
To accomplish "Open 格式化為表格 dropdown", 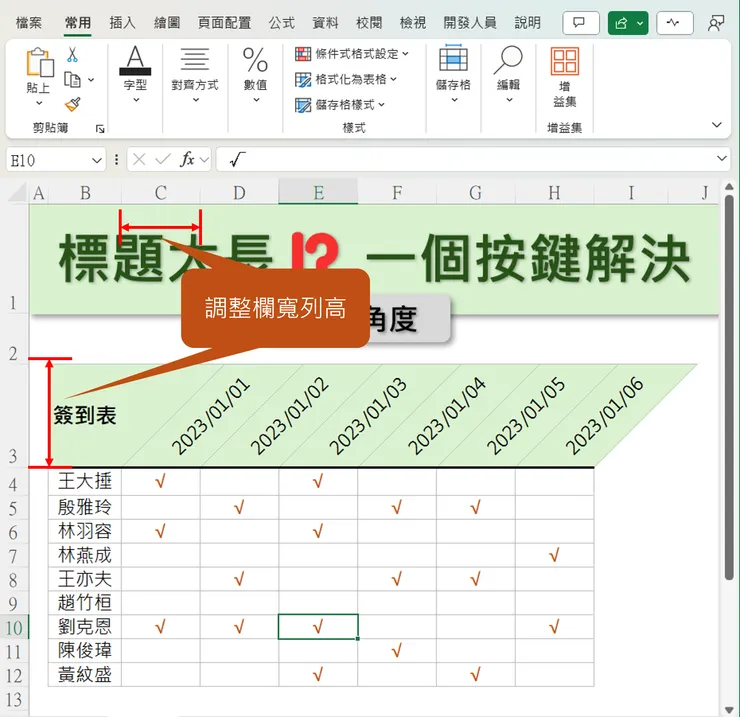I will pos(345,79).
